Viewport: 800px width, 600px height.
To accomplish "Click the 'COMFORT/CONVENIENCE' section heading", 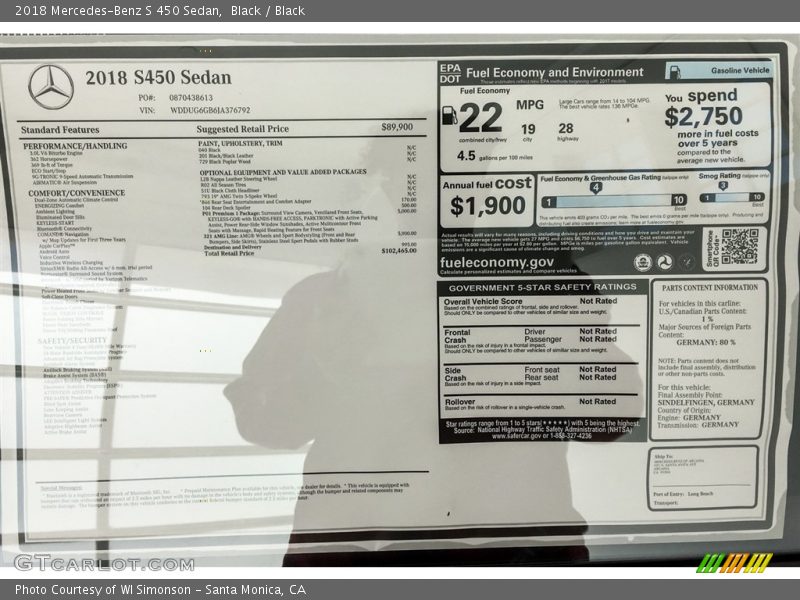I will [x=77, y=193].
